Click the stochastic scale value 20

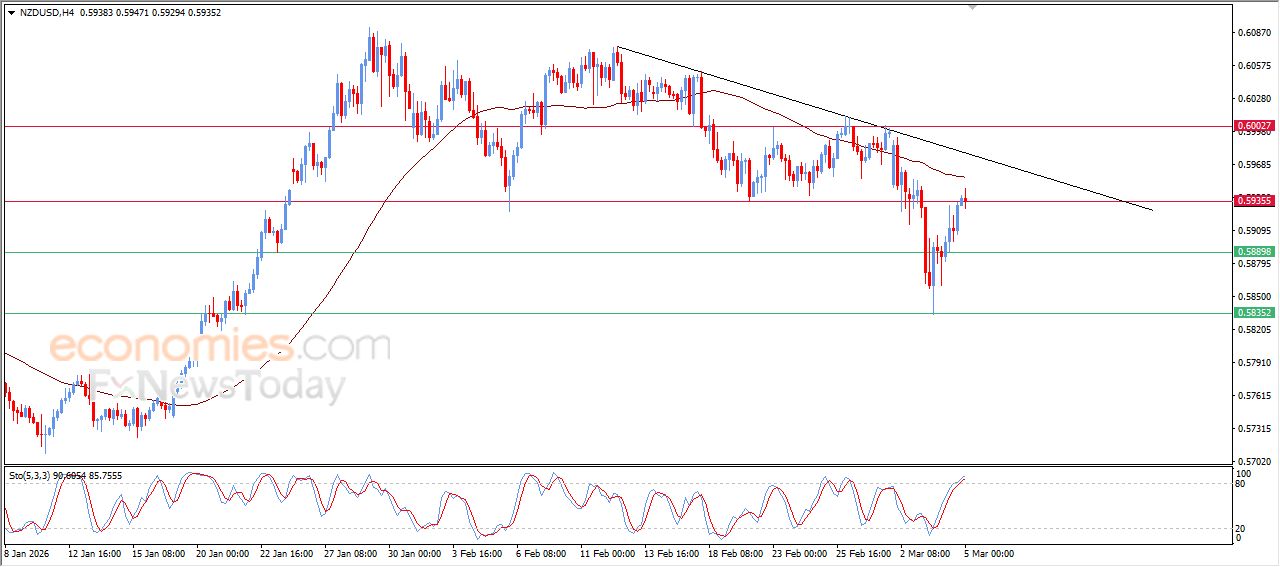coord(1242,527)
